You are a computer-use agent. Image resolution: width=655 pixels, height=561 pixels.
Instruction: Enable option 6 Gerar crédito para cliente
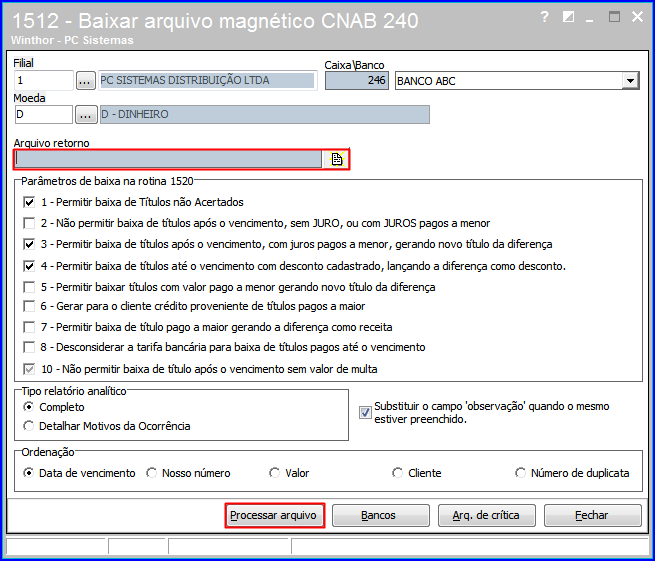(x=29, y=306)
